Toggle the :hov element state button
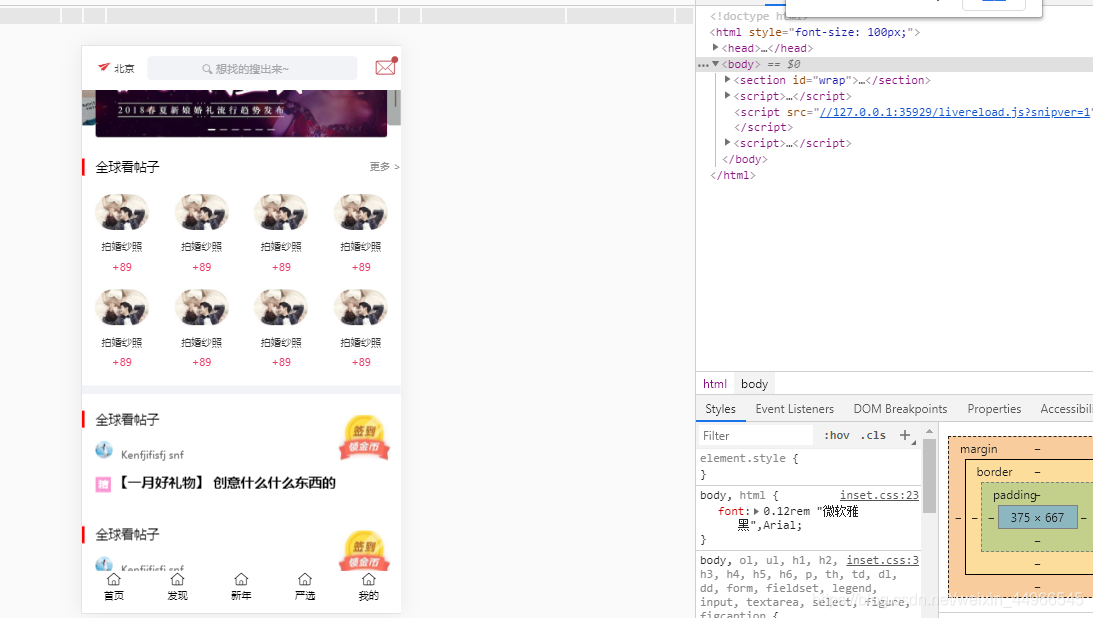The width and height of the screenshot is (1093, 618). [x=836, y=435]
